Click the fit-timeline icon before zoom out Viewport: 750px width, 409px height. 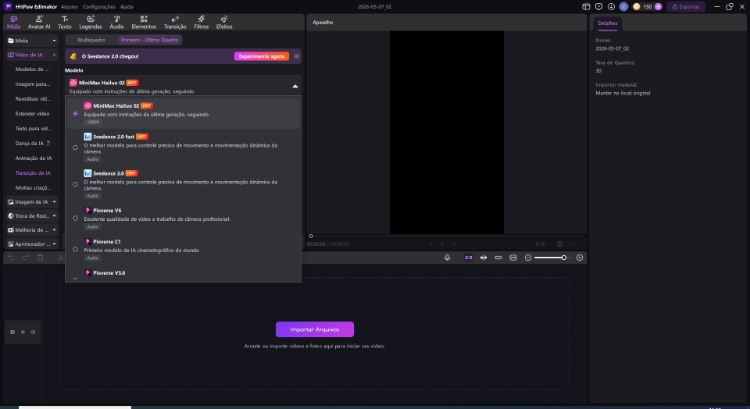[513, 257]
